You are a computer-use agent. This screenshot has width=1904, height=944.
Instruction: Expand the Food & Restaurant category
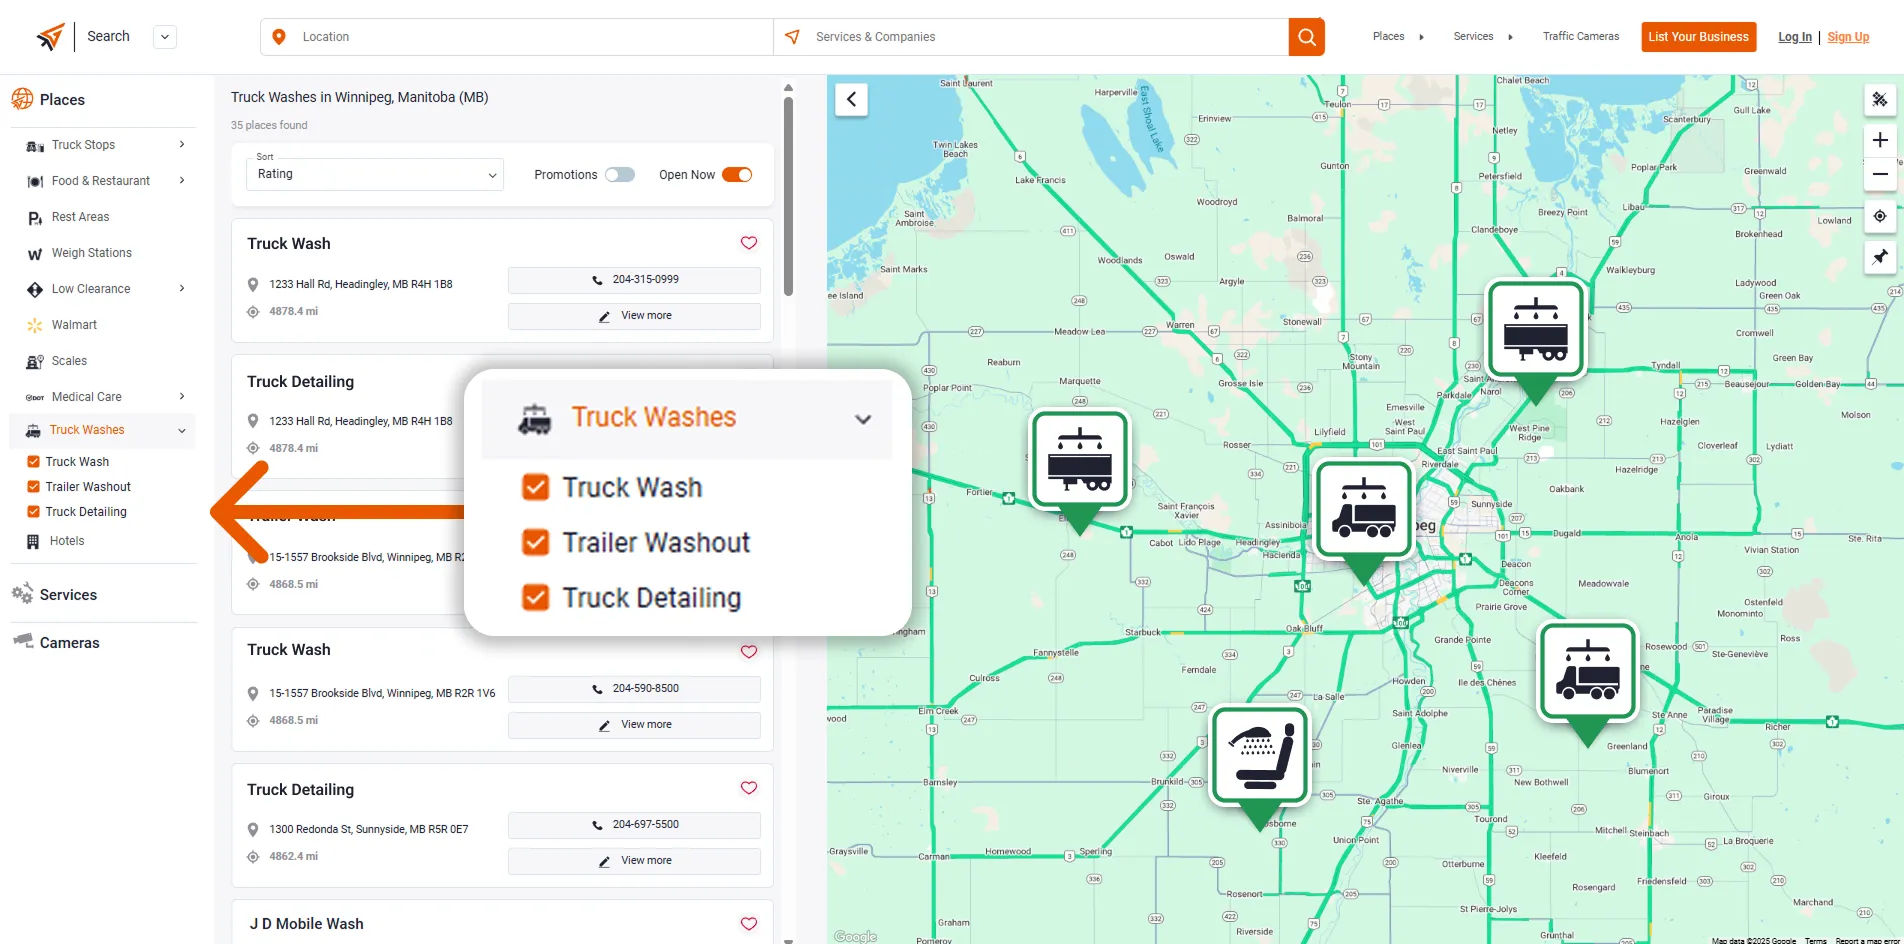click(181, 180)
